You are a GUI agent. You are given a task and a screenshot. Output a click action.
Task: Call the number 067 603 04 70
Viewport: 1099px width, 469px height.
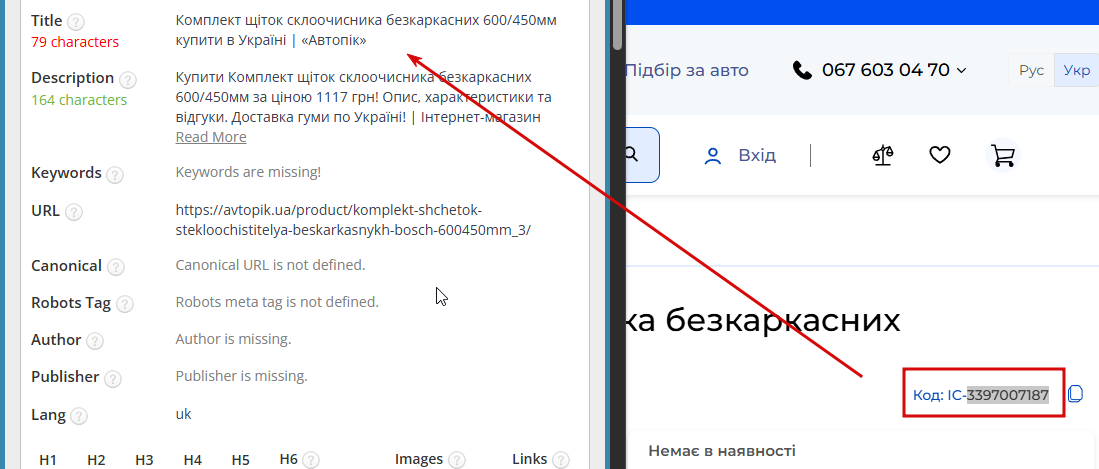point(886,70)
